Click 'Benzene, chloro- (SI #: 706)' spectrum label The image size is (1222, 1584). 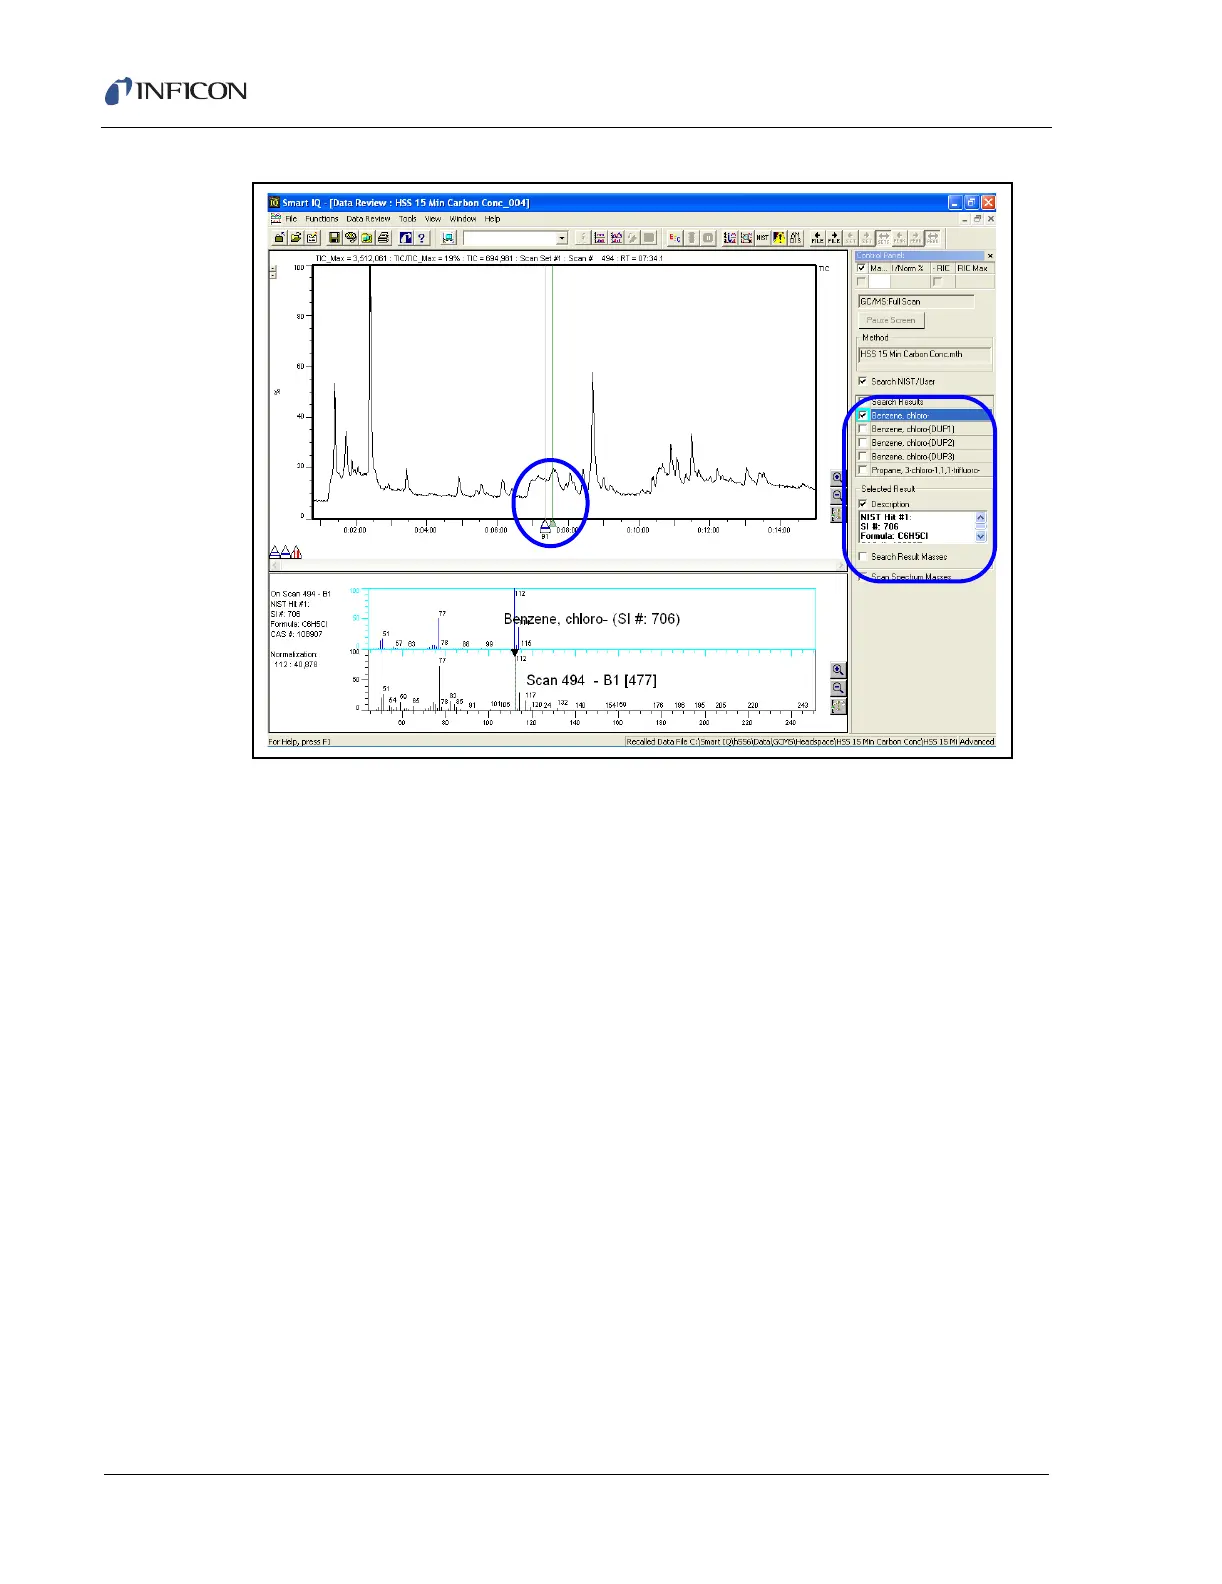coord(592,619)
